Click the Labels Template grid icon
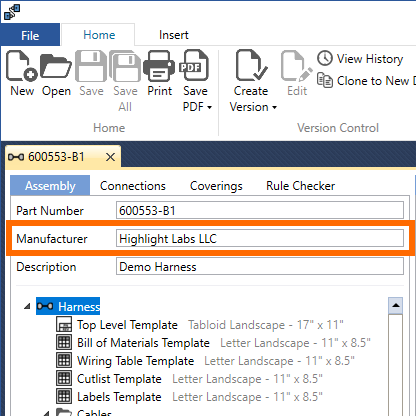Image resolution: width=416 pixels, height=416 pixels. [64, 396]
